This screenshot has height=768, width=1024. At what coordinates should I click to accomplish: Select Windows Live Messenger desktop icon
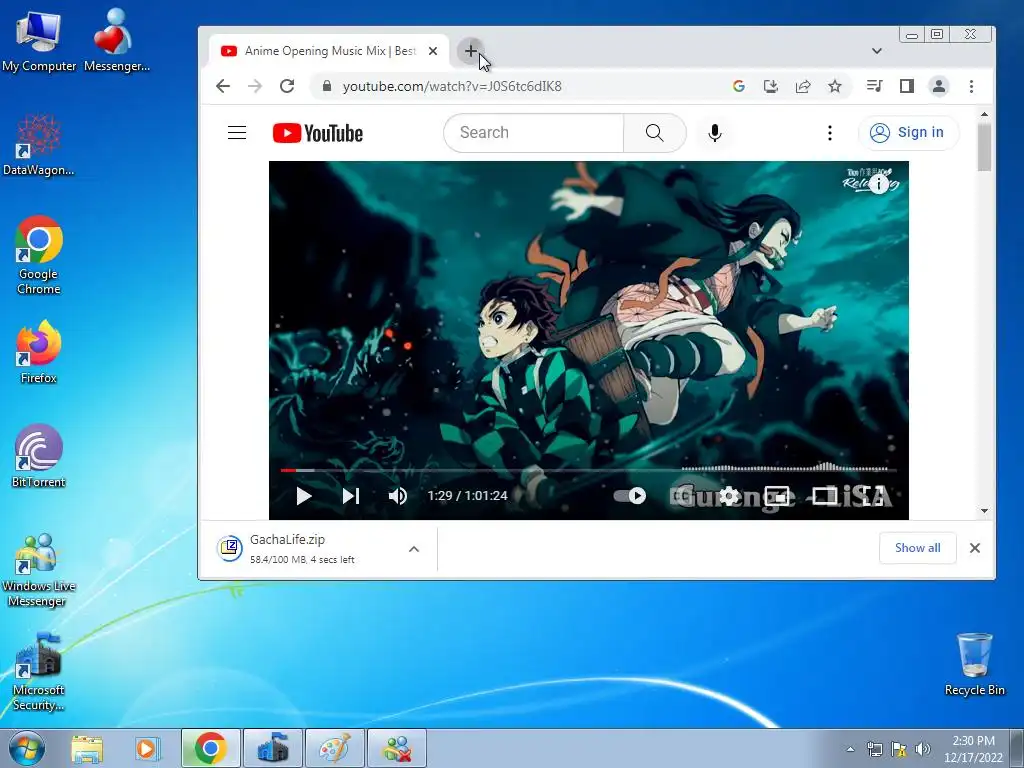(x=39, y=570)
